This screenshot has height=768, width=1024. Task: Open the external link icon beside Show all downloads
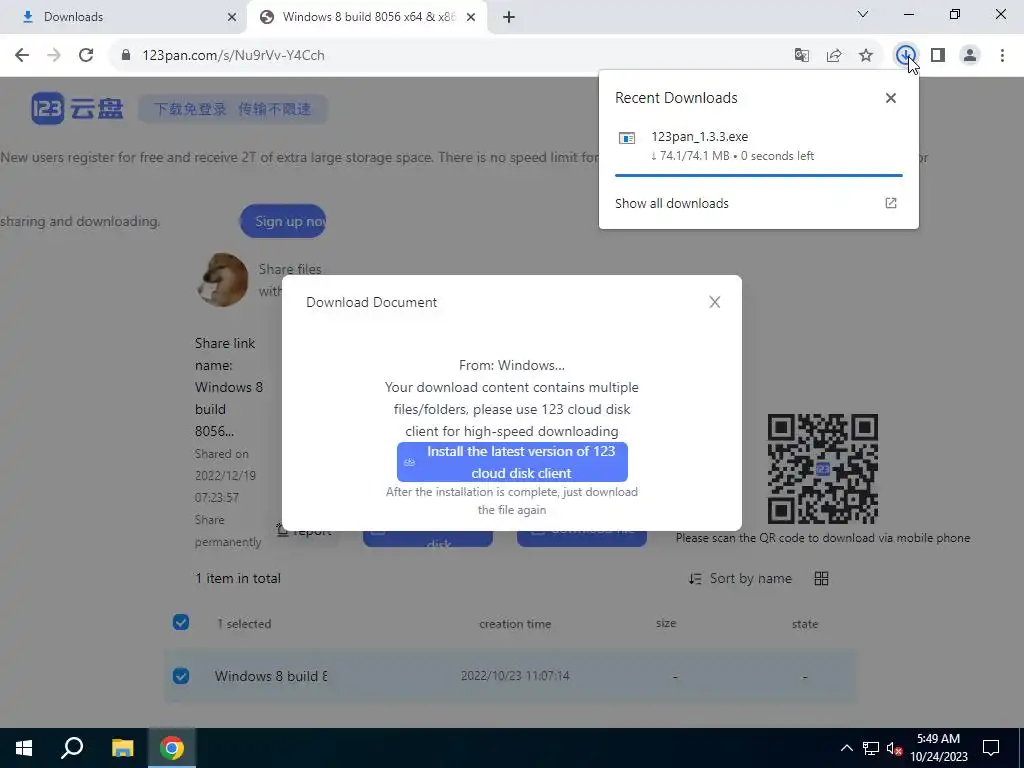pos(891,203)
